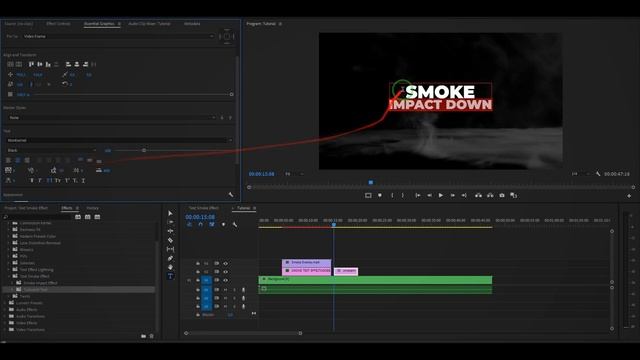Image resolution: width=640 pixels, height=360 pixels.
Task: Select the Smoke Impact Effect folder
Action: (x=40, y=283)
